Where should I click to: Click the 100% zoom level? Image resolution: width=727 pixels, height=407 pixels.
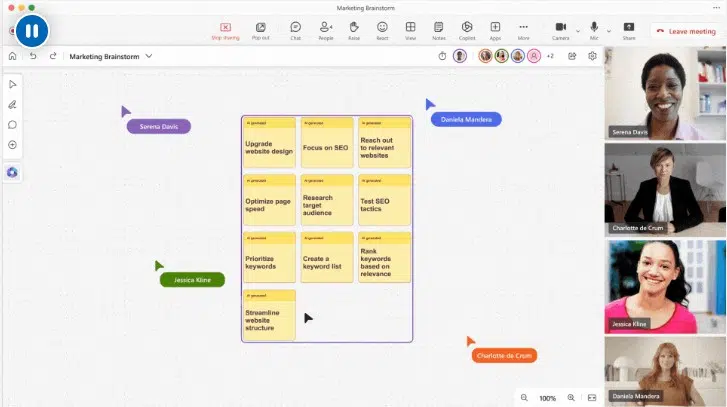548,398
